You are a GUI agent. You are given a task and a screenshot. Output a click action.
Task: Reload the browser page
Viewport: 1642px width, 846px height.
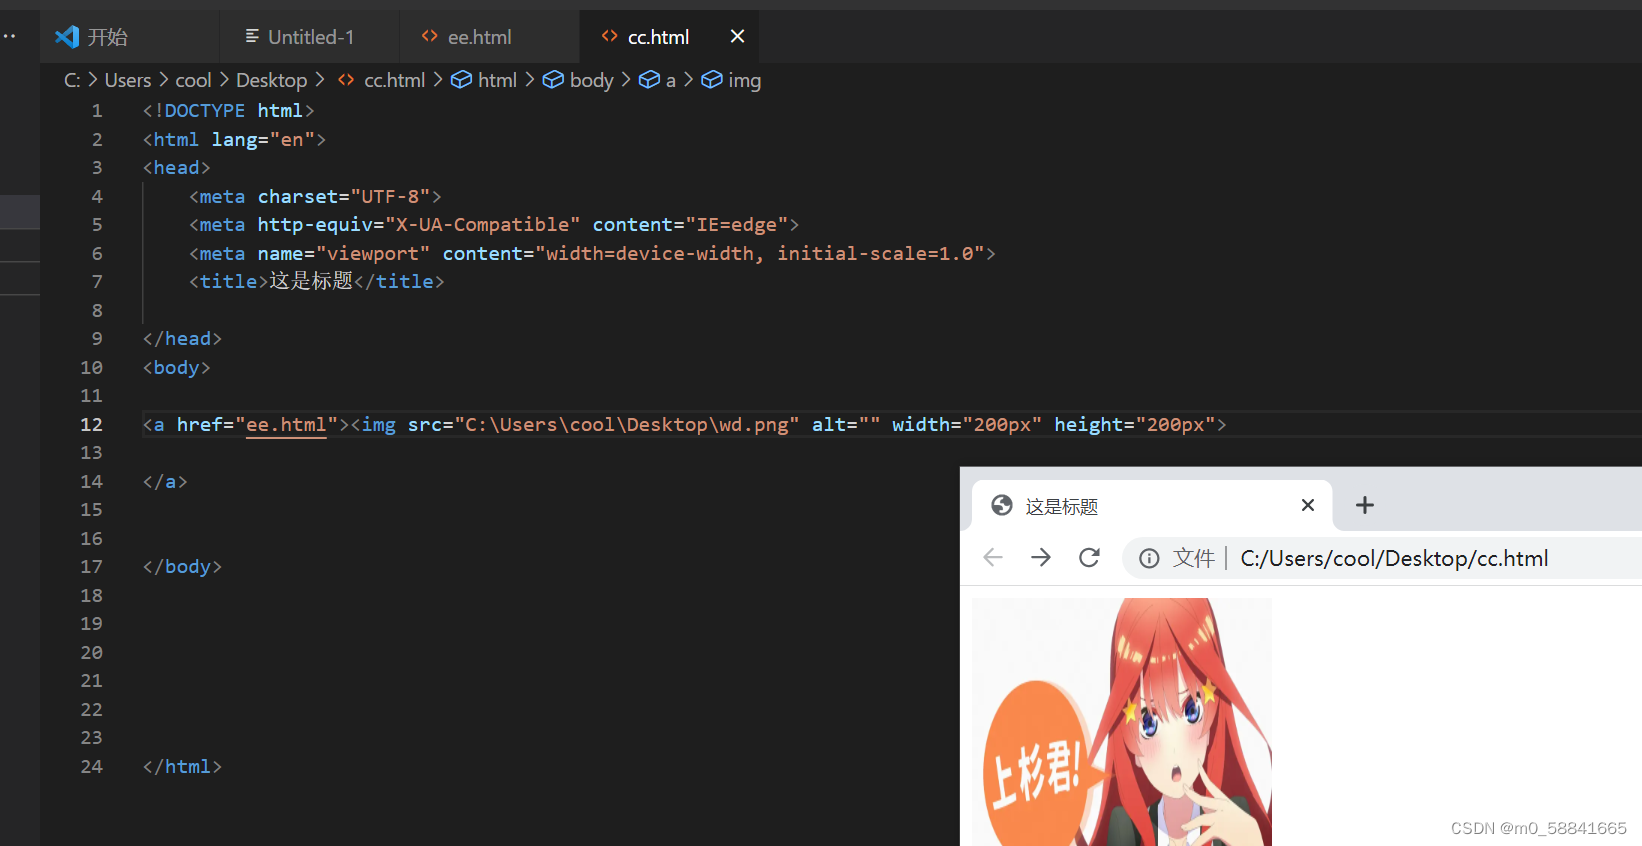1089,557
